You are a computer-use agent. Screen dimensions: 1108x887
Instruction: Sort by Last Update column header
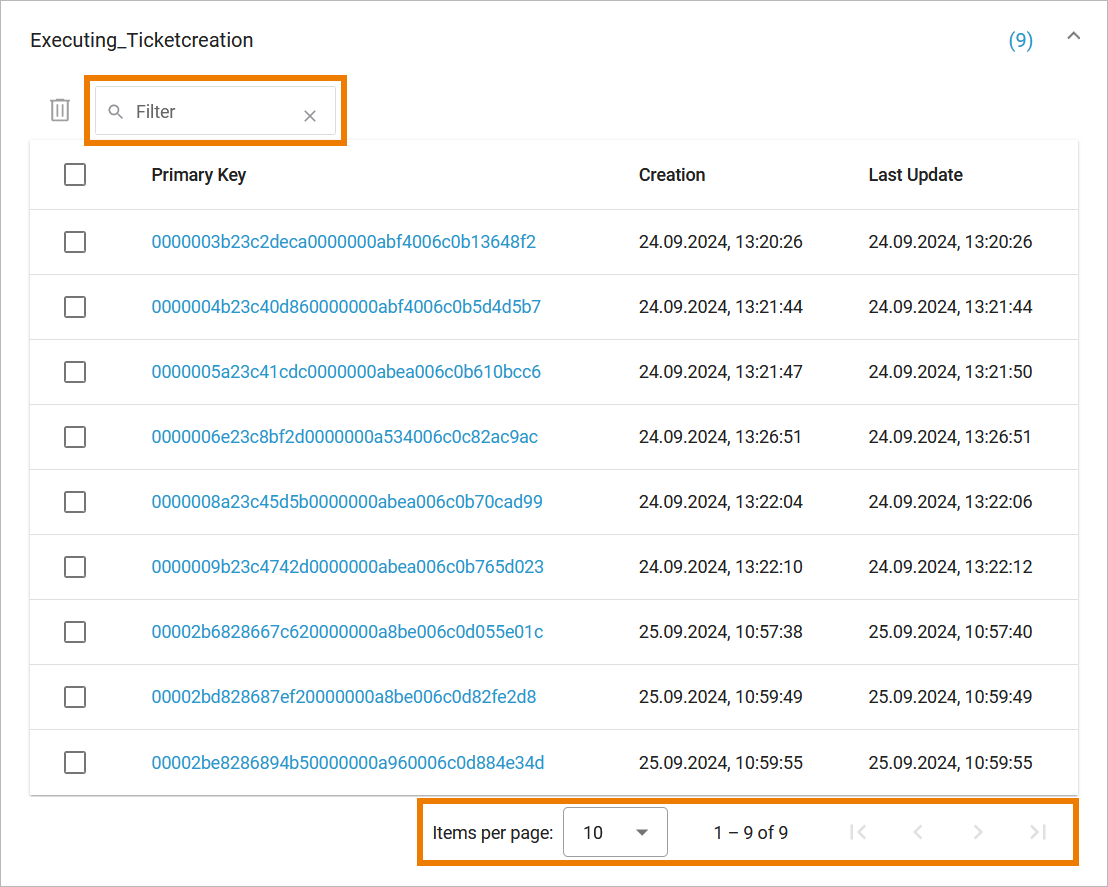pos(915,175)
